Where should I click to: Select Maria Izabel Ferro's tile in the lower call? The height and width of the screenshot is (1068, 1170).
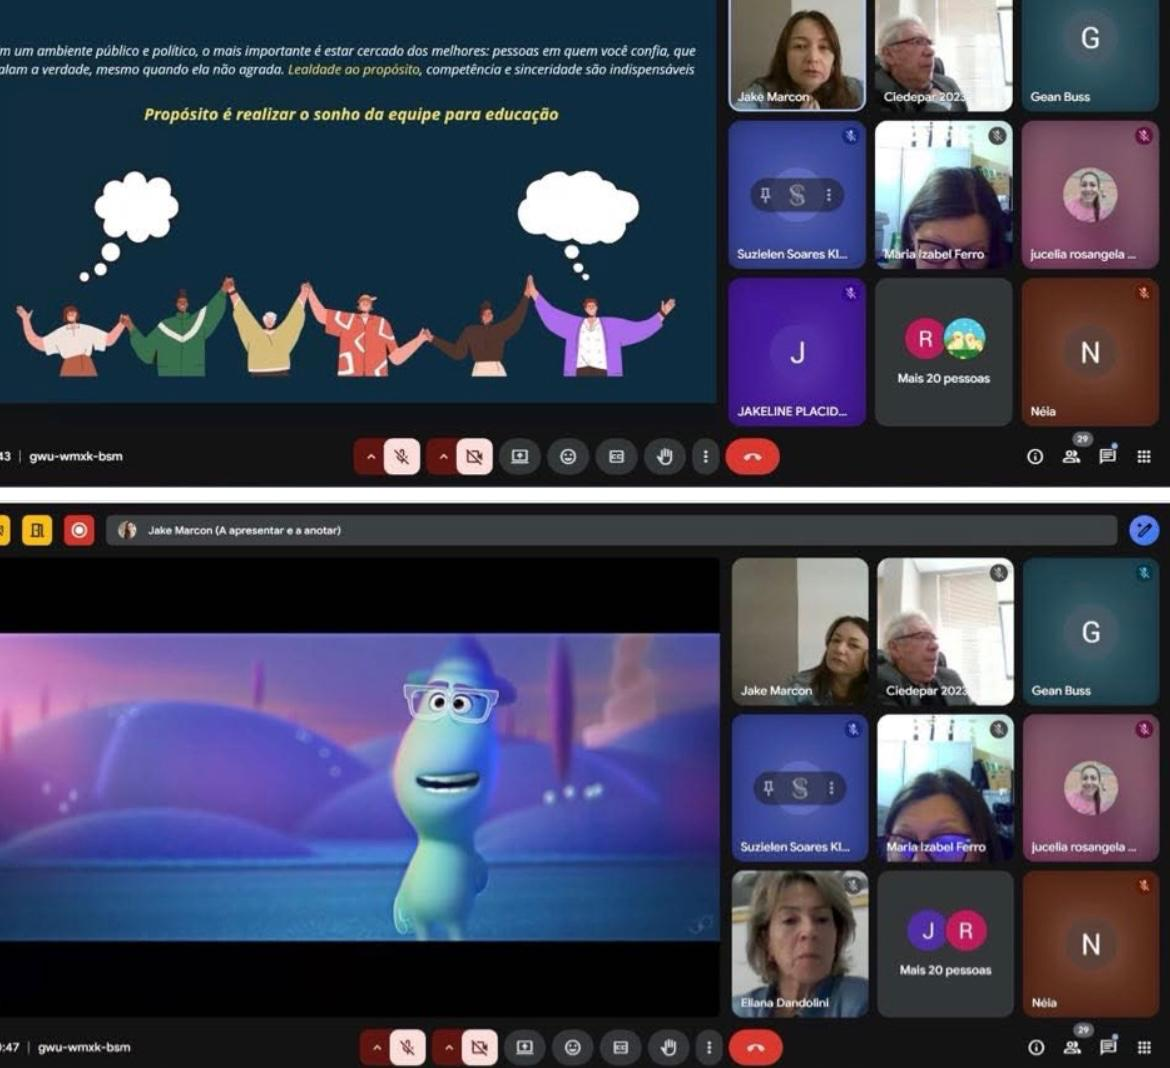945,787
